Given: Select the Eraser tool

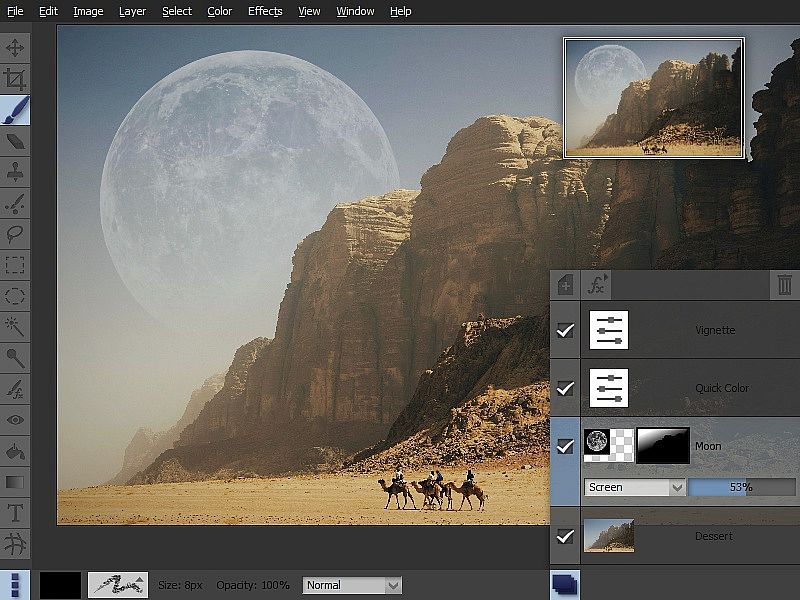Looking at the screenshot, I should 15,141.
